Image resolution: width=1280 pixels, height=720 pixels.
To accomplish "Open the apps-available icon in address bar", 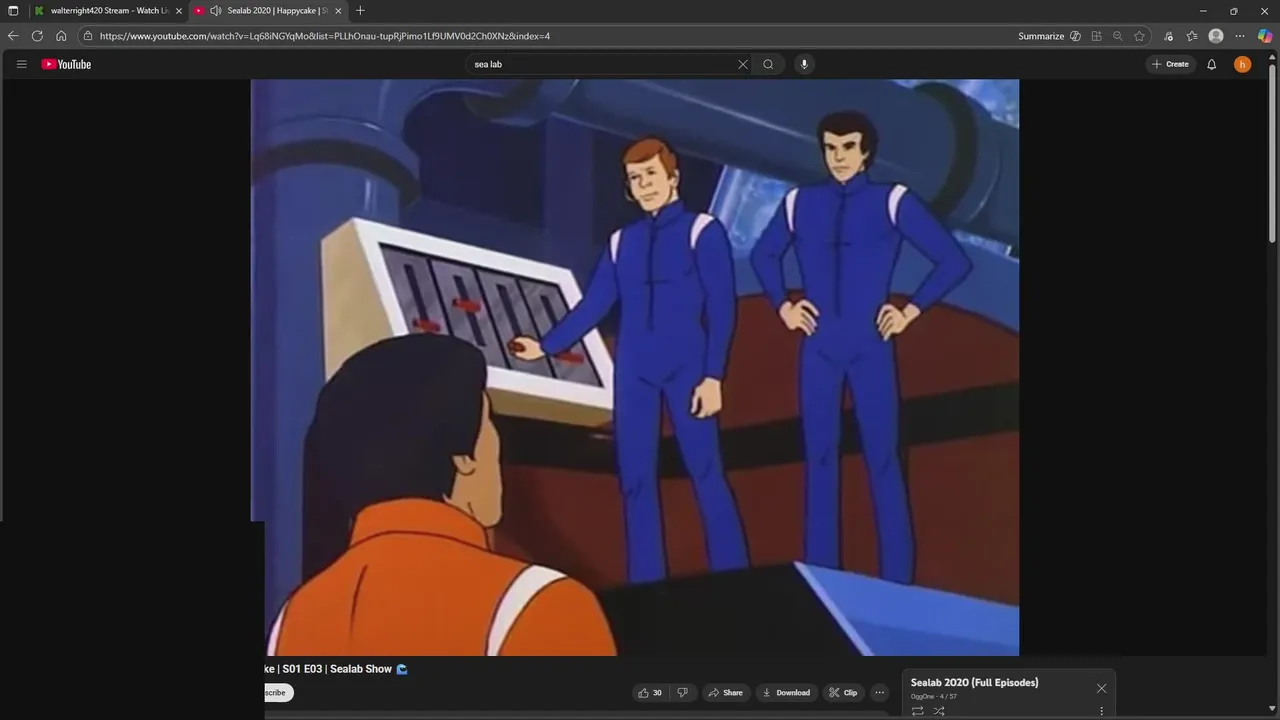I will (x=1097, y=36).
